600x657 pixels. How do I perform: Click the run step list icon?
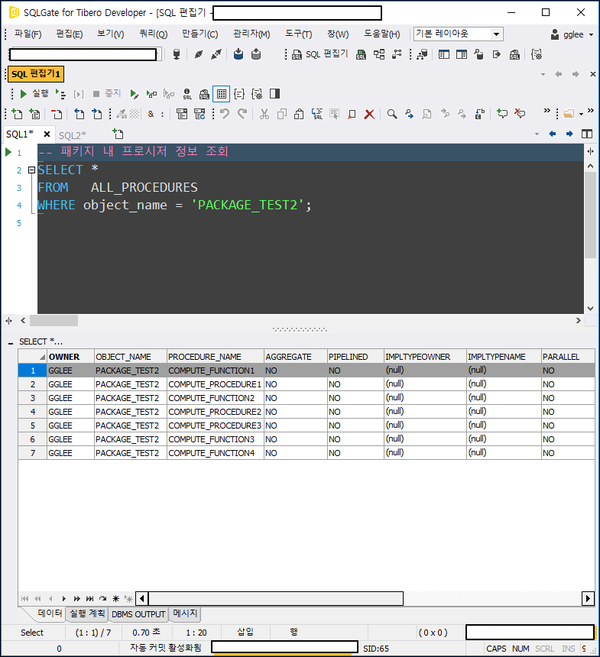(x=61, y=94)
